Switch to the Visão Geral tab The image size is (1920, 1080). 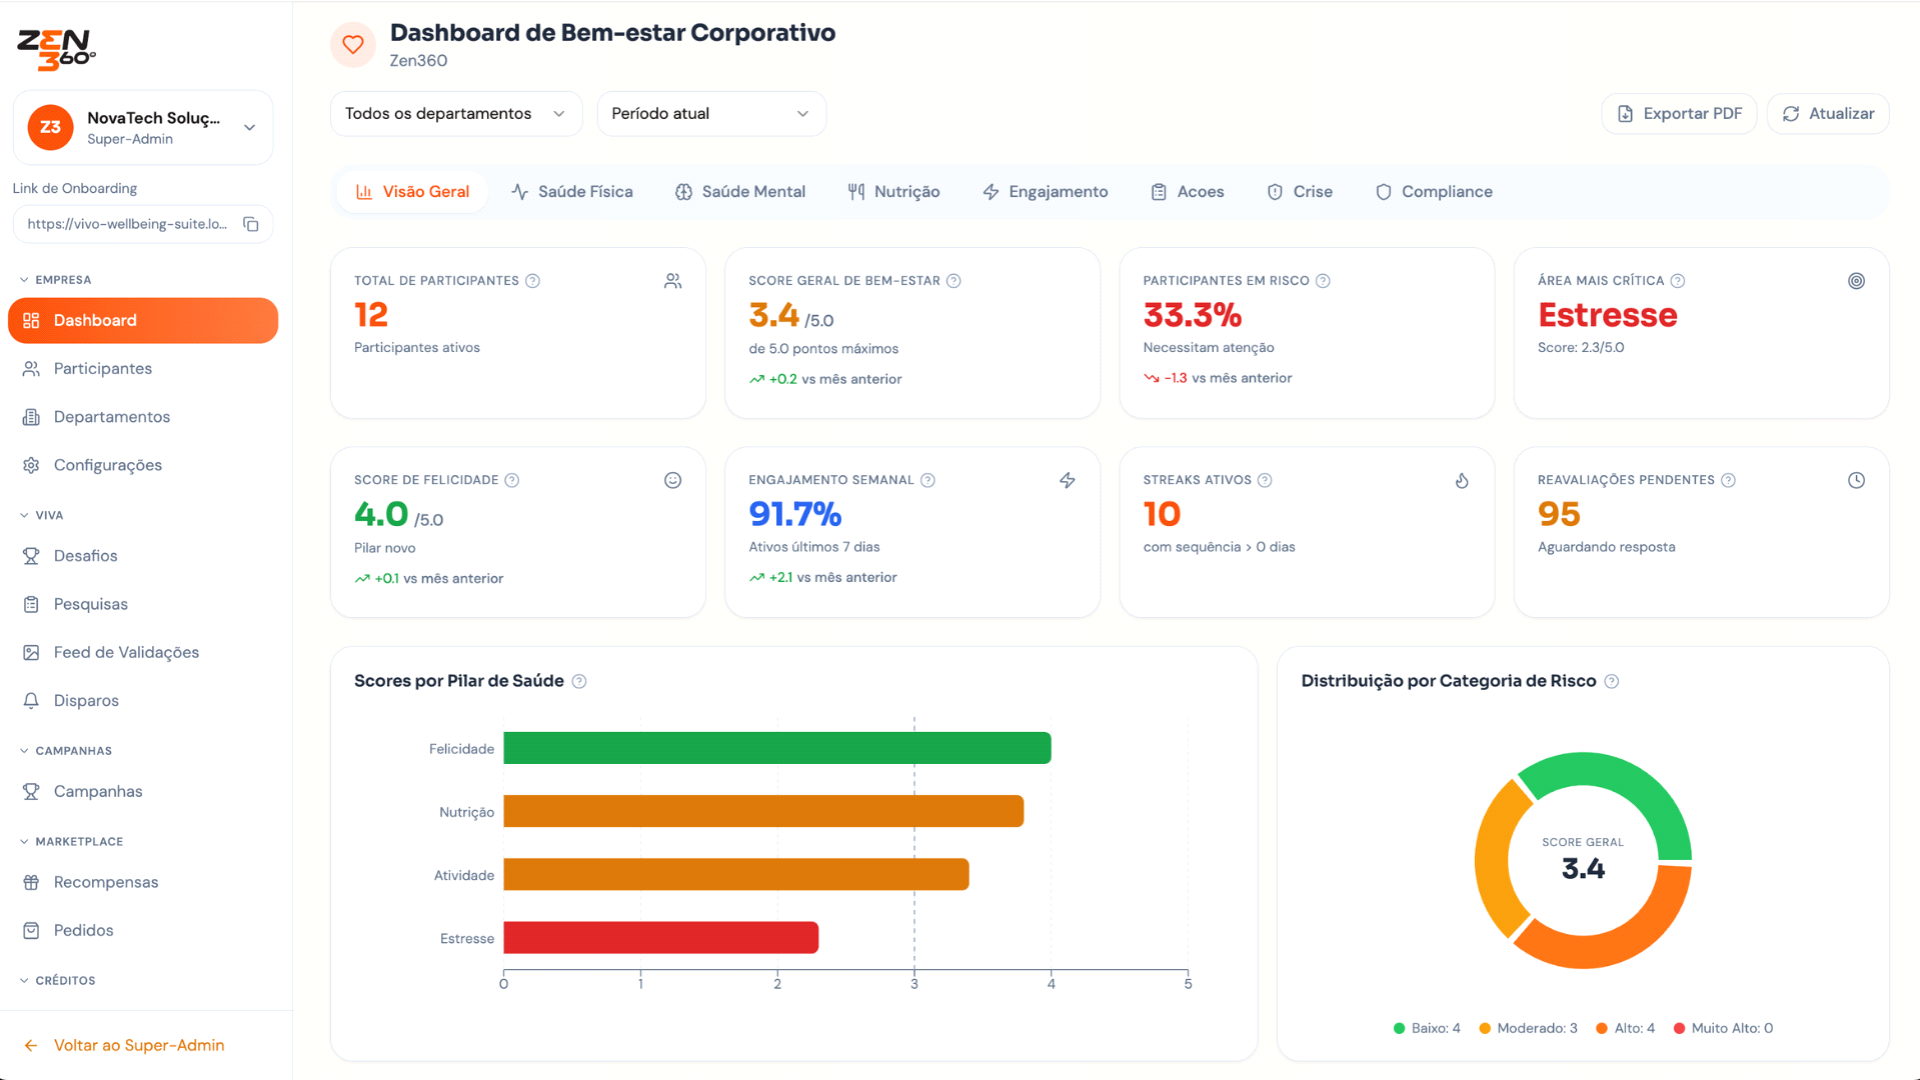pyautogui.click(x=413, y=192)
